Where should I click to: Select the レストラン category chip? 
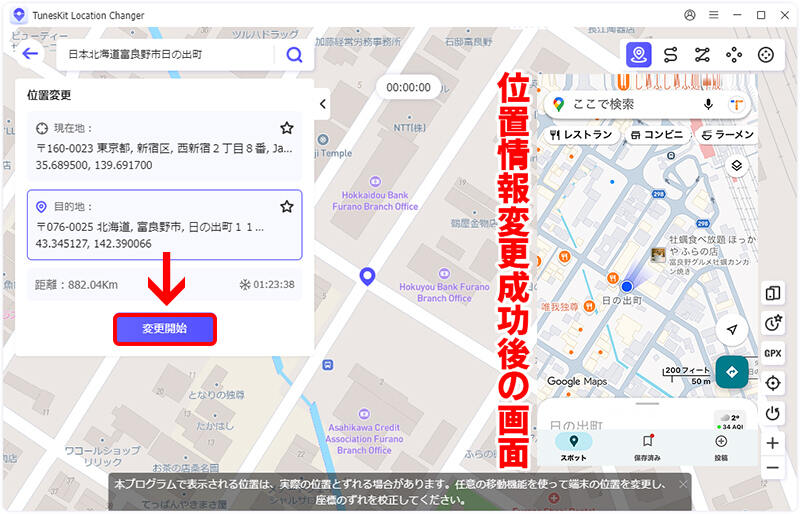(582, 135)
